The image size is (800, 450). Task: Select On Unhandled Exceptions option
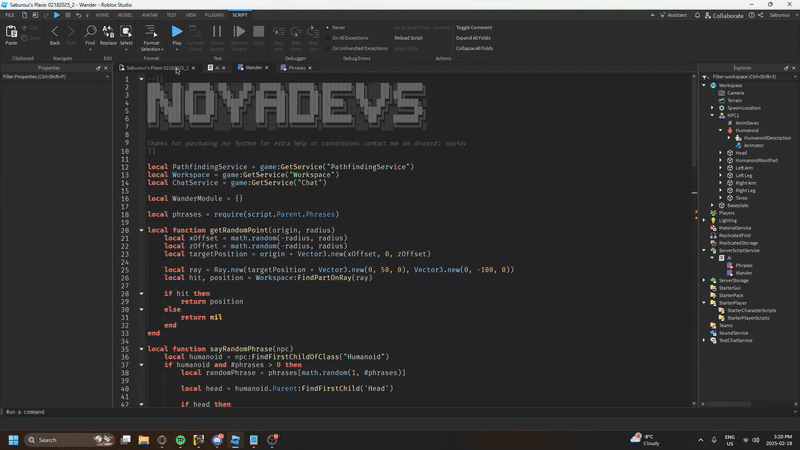357,48
